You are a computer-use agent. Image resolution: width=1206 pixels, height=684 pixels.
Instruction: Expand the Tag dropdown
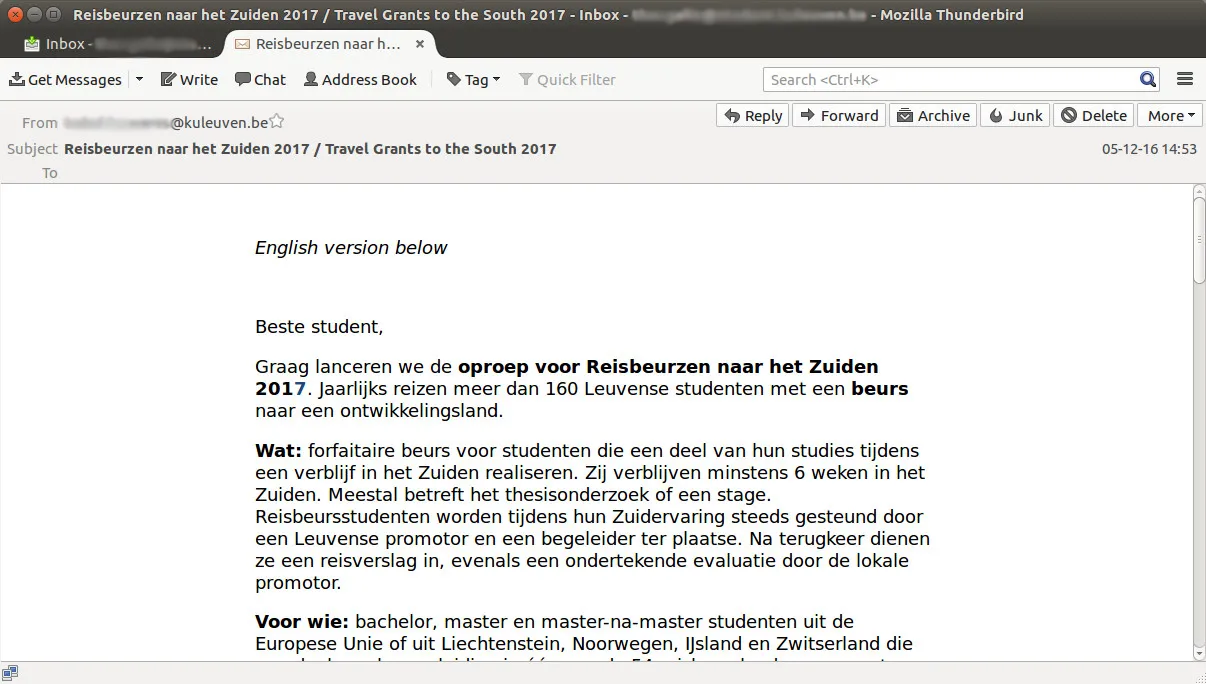(x=473, y=80)
